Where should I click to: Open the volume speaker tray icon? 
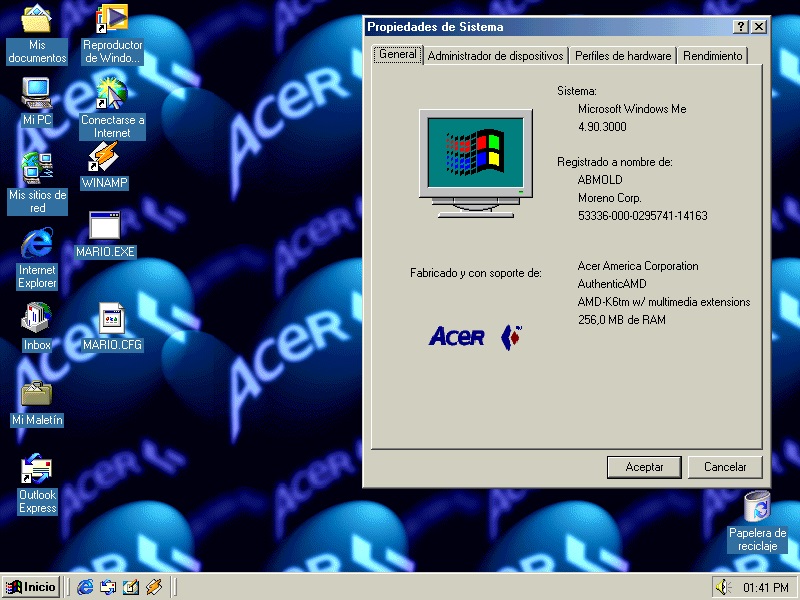click(x=723, y=587)
